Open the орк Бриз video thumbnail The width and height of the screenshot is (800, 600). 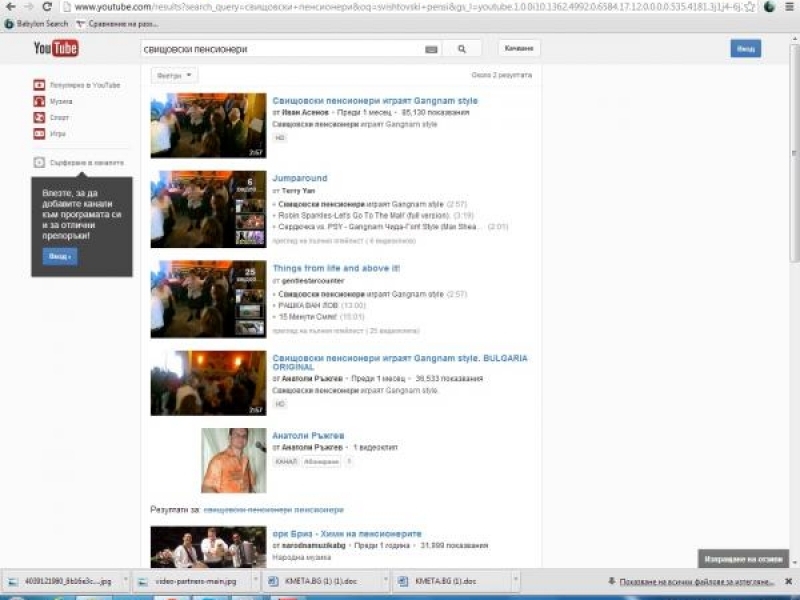(208, 547)
